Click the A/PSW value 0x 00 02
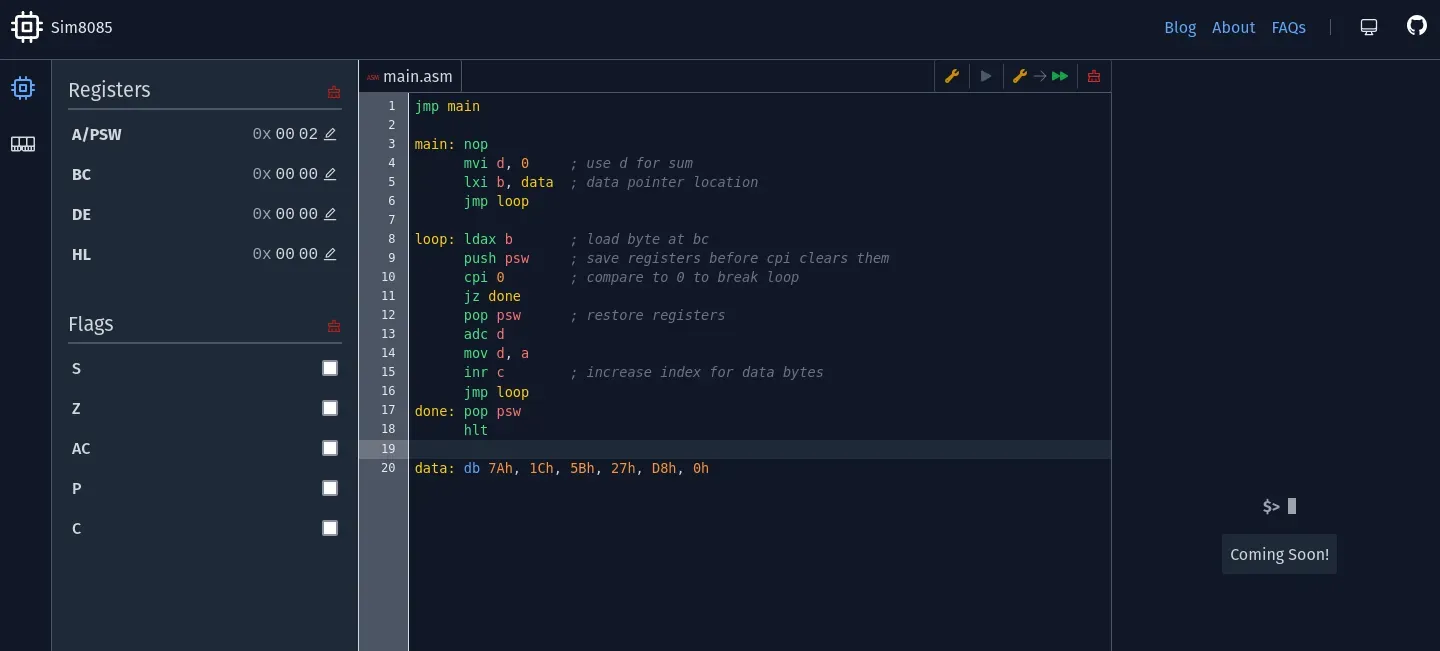Image resolution: width=1440 pixels, height=651 pixels. pos(285,134)
